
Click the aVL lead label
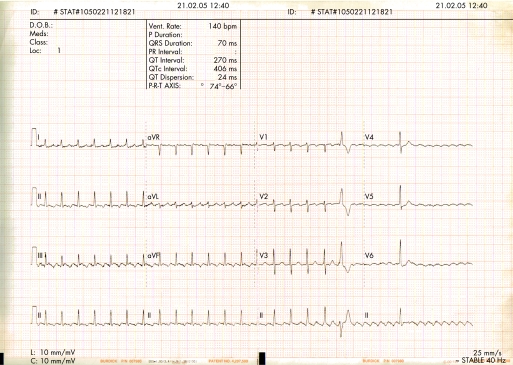coord(153,197)
